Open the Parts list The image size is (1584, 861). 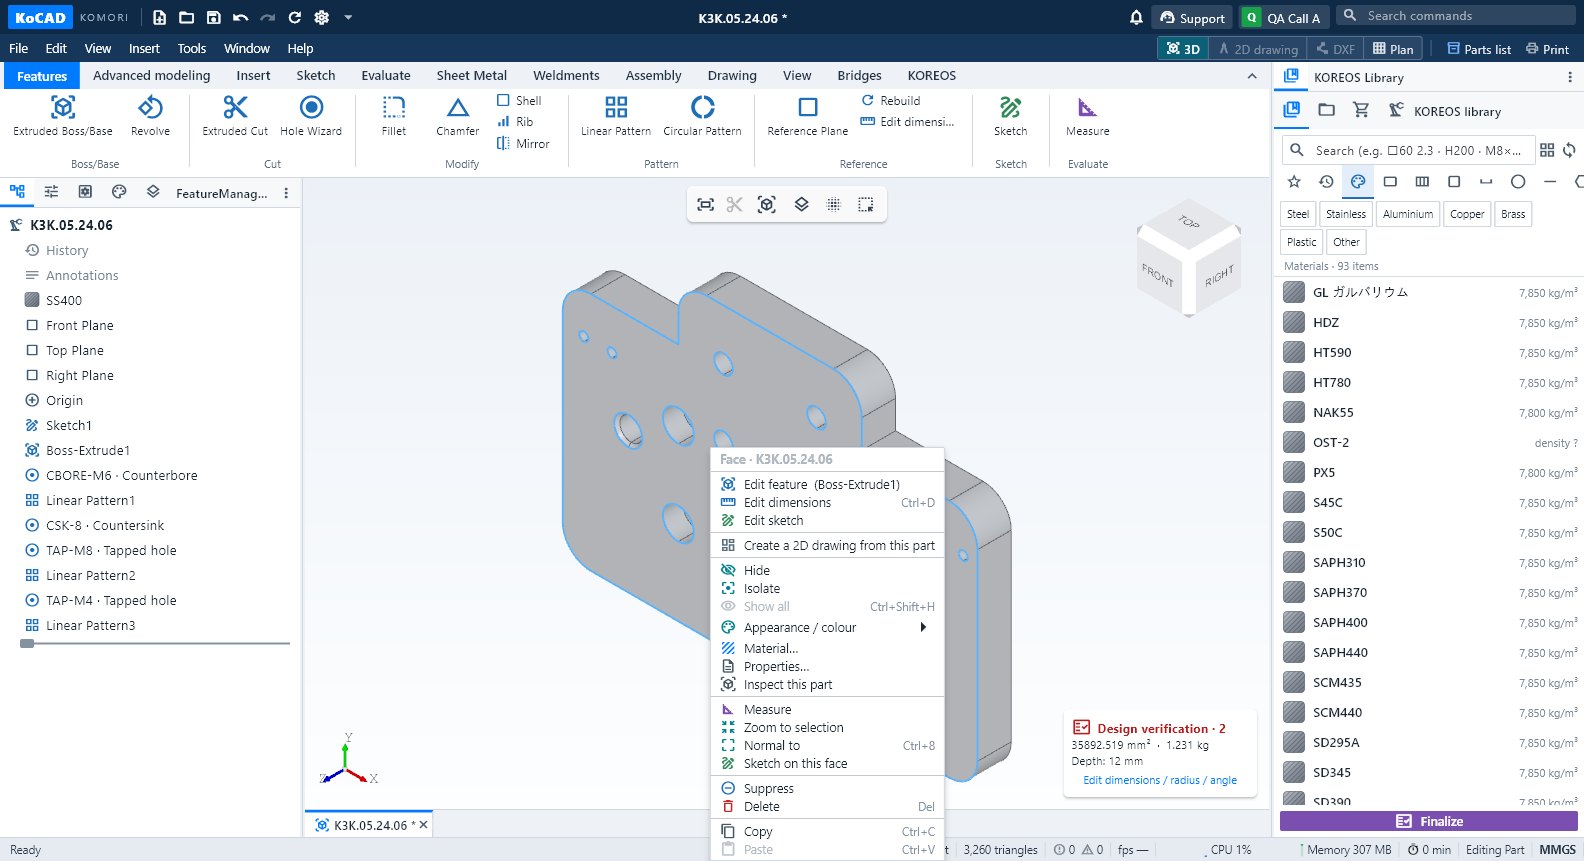point(1479,49)
